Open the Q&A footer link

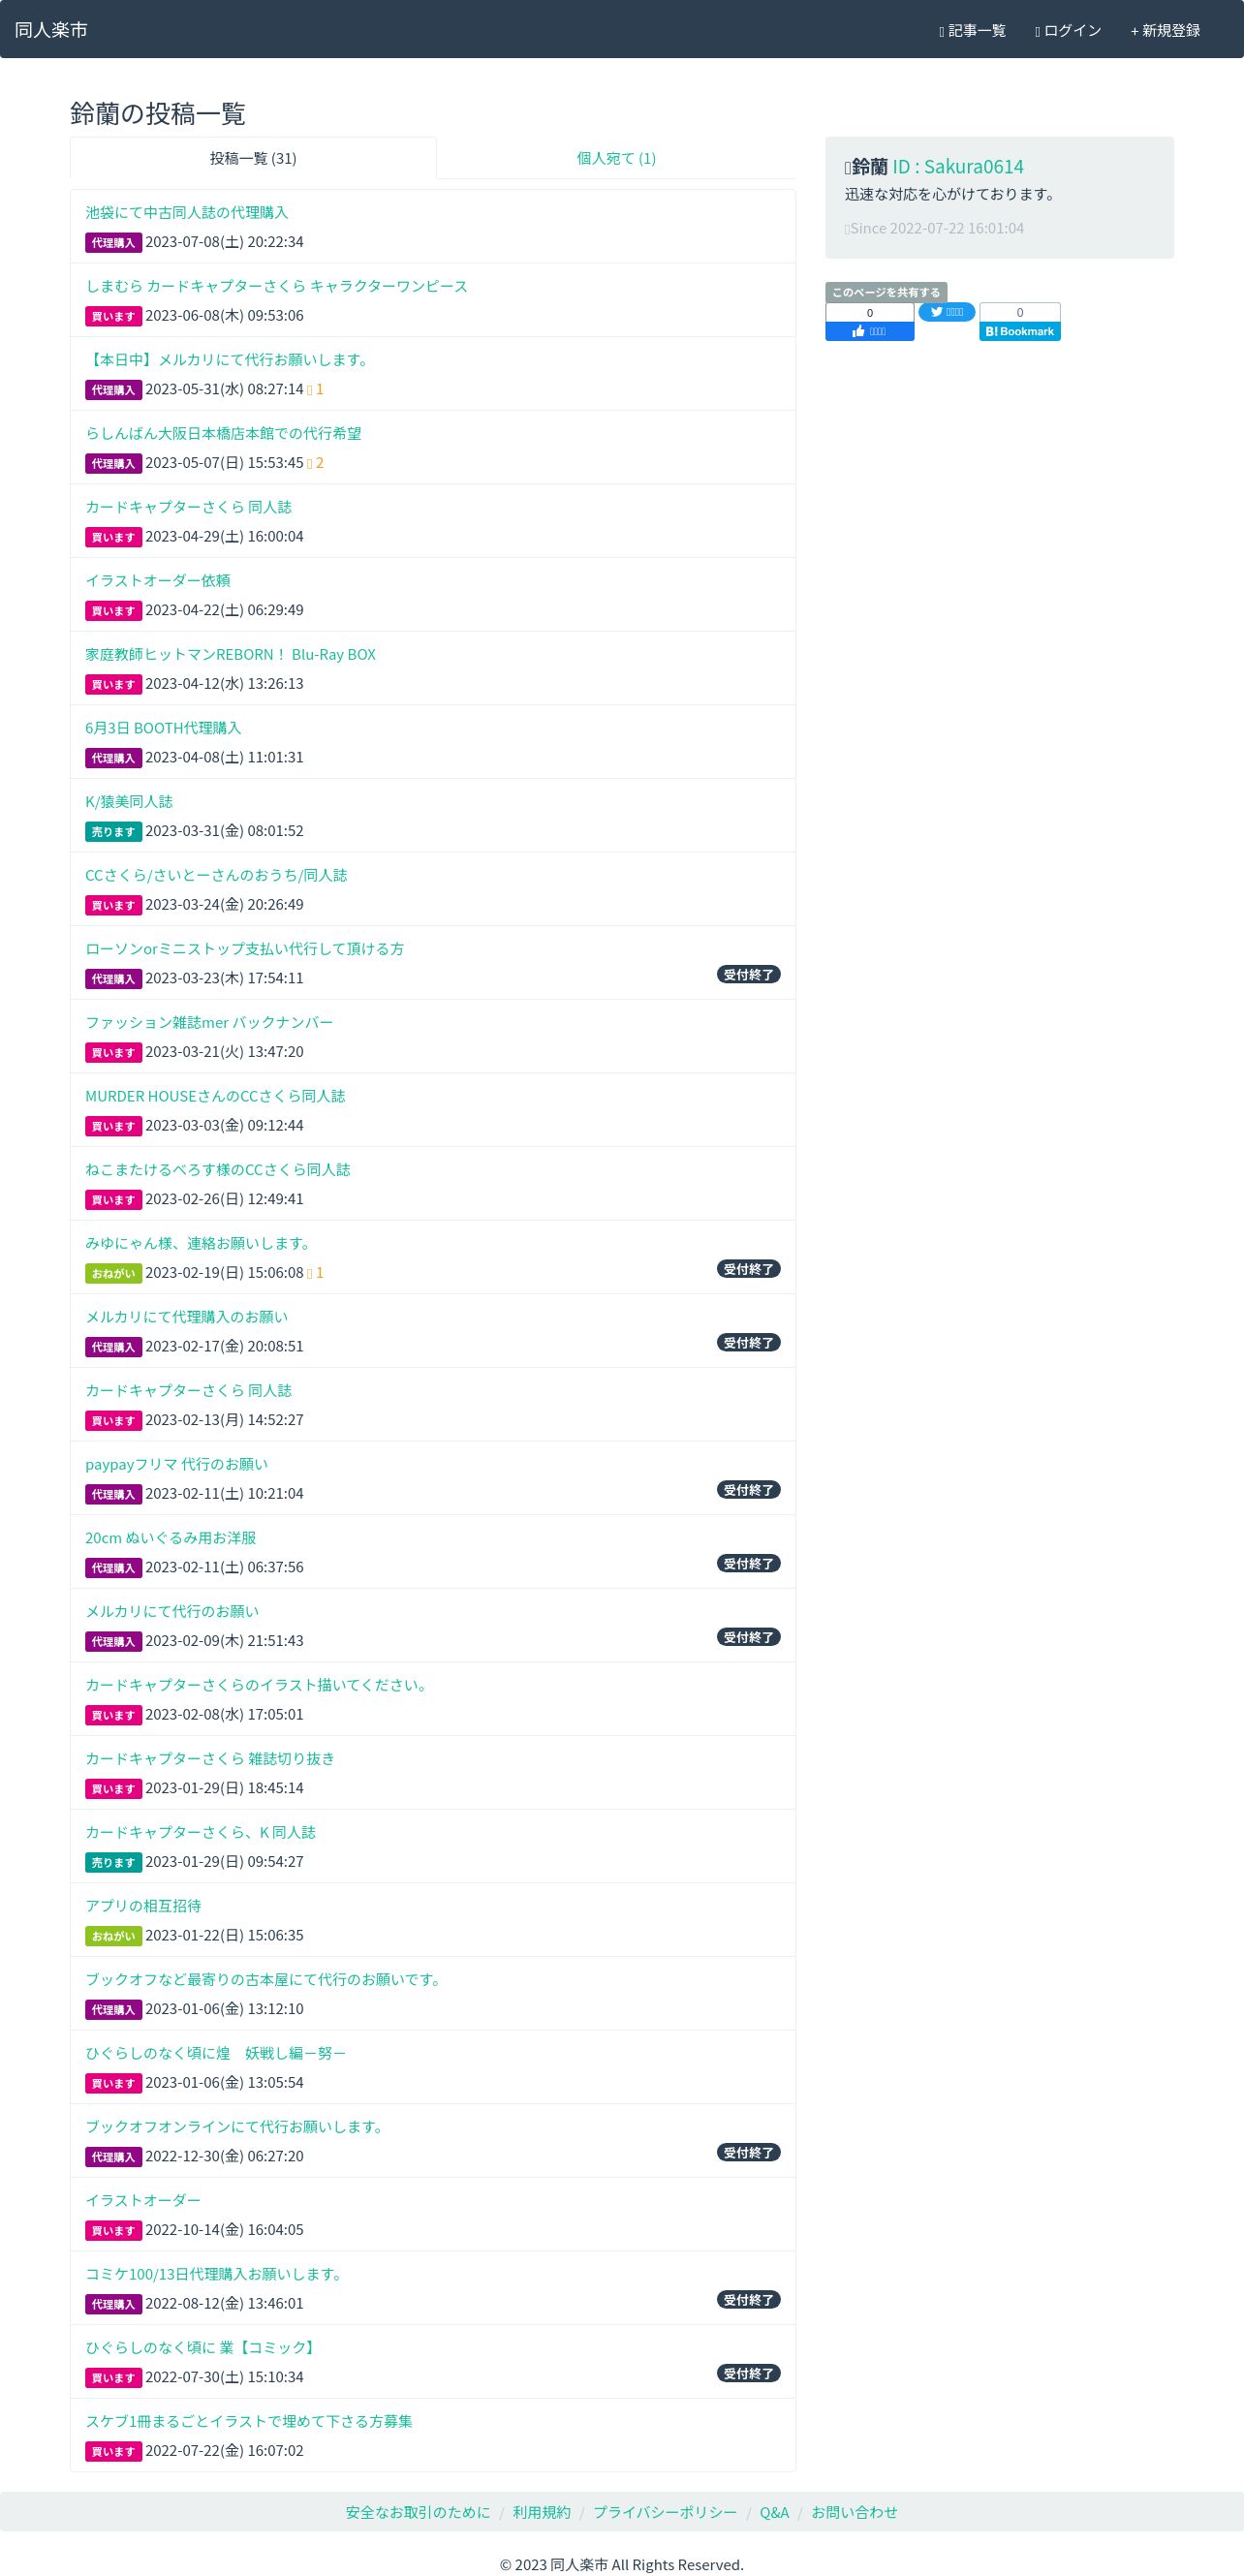[774, 2511]
